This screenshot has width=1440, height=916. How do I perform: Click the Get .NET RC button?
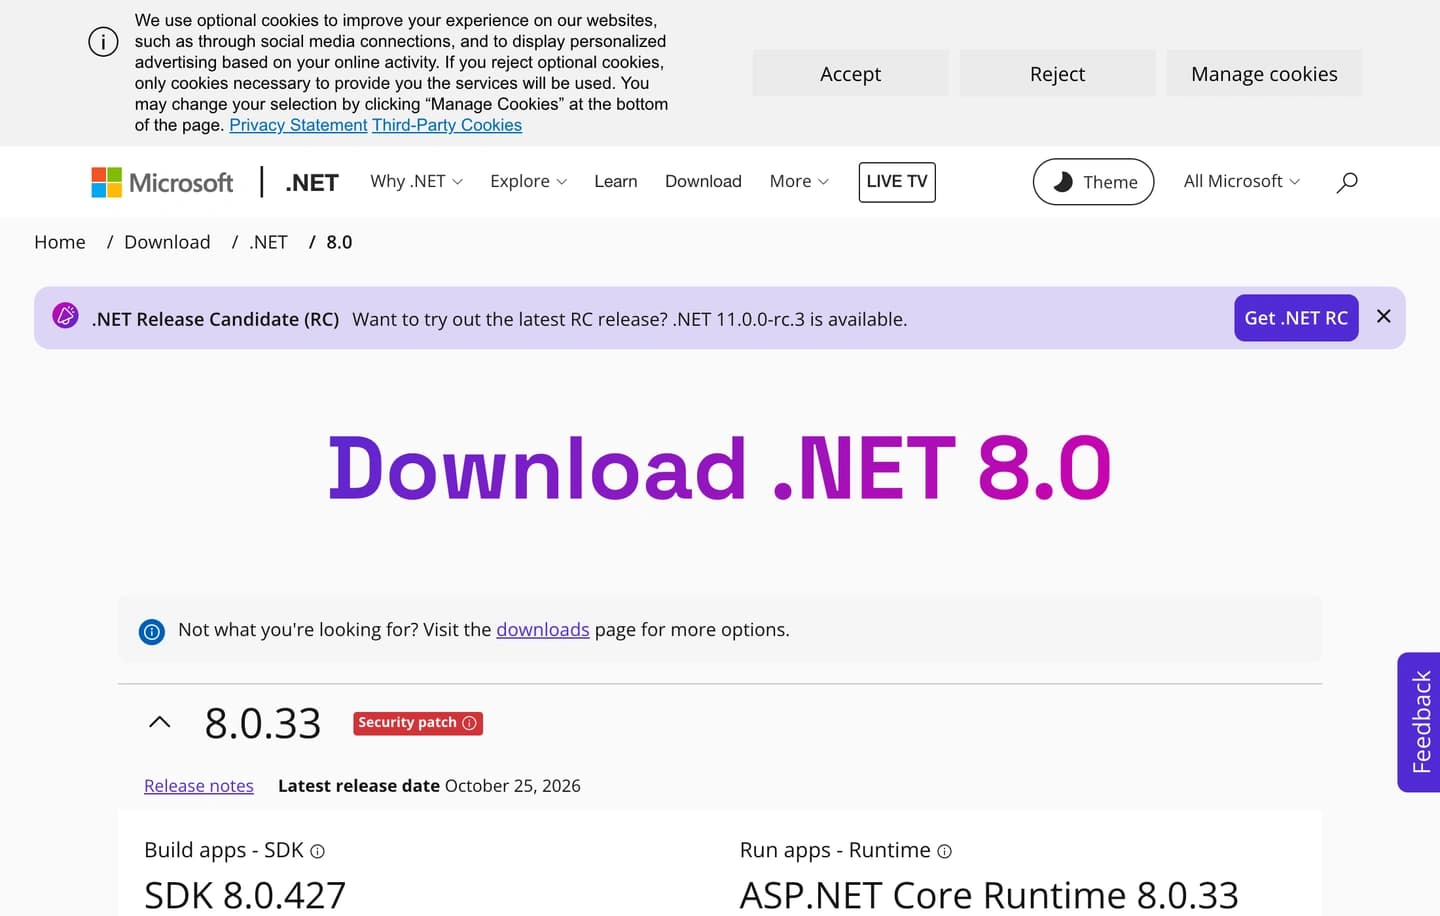tap(1296, 318)
